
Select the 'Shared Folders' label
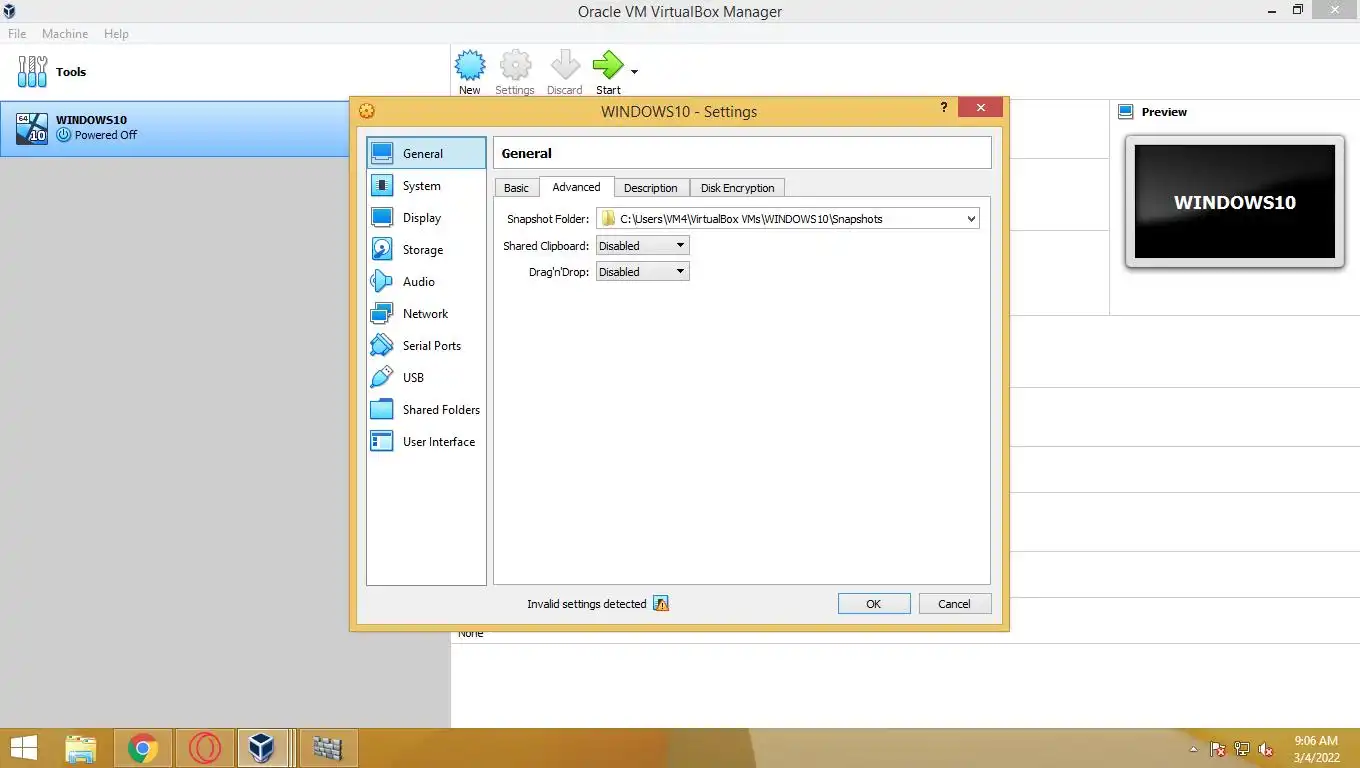pyautogui.click(x=441, y=410)
